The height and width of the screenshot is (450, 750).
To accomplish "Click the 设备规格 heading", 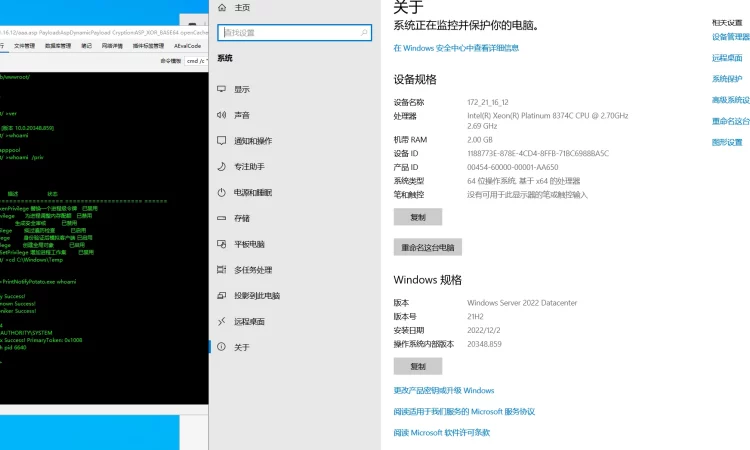I will (415, 79).
